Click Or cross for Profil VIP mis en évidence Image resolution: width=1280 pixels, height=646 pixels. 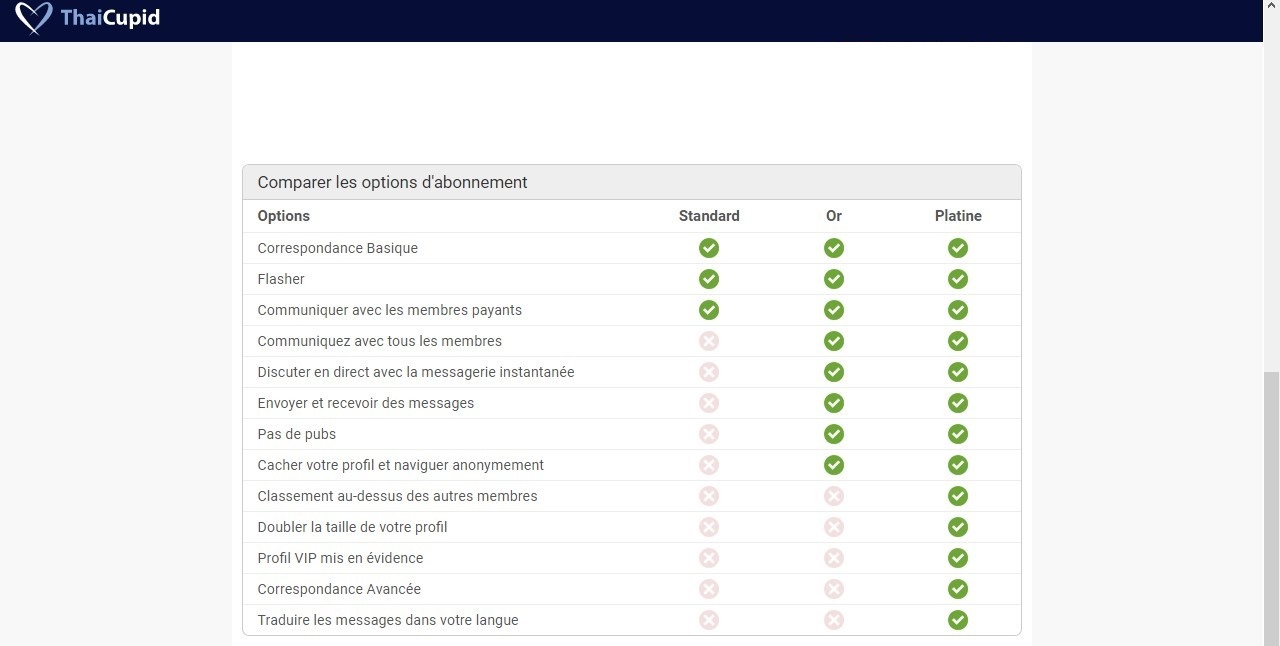[x=834, y=558]
